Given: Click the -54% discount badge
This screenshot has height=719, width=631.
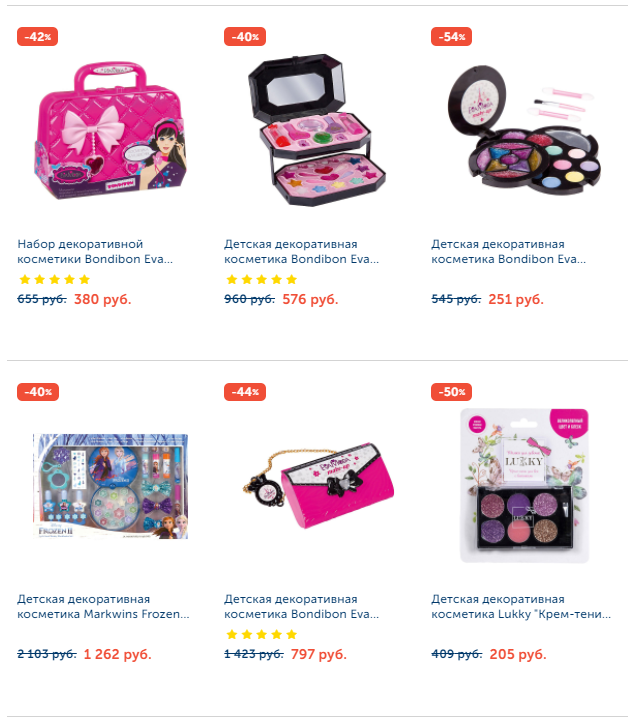Looking at the screenshot, I should click(x=451, y=37).
